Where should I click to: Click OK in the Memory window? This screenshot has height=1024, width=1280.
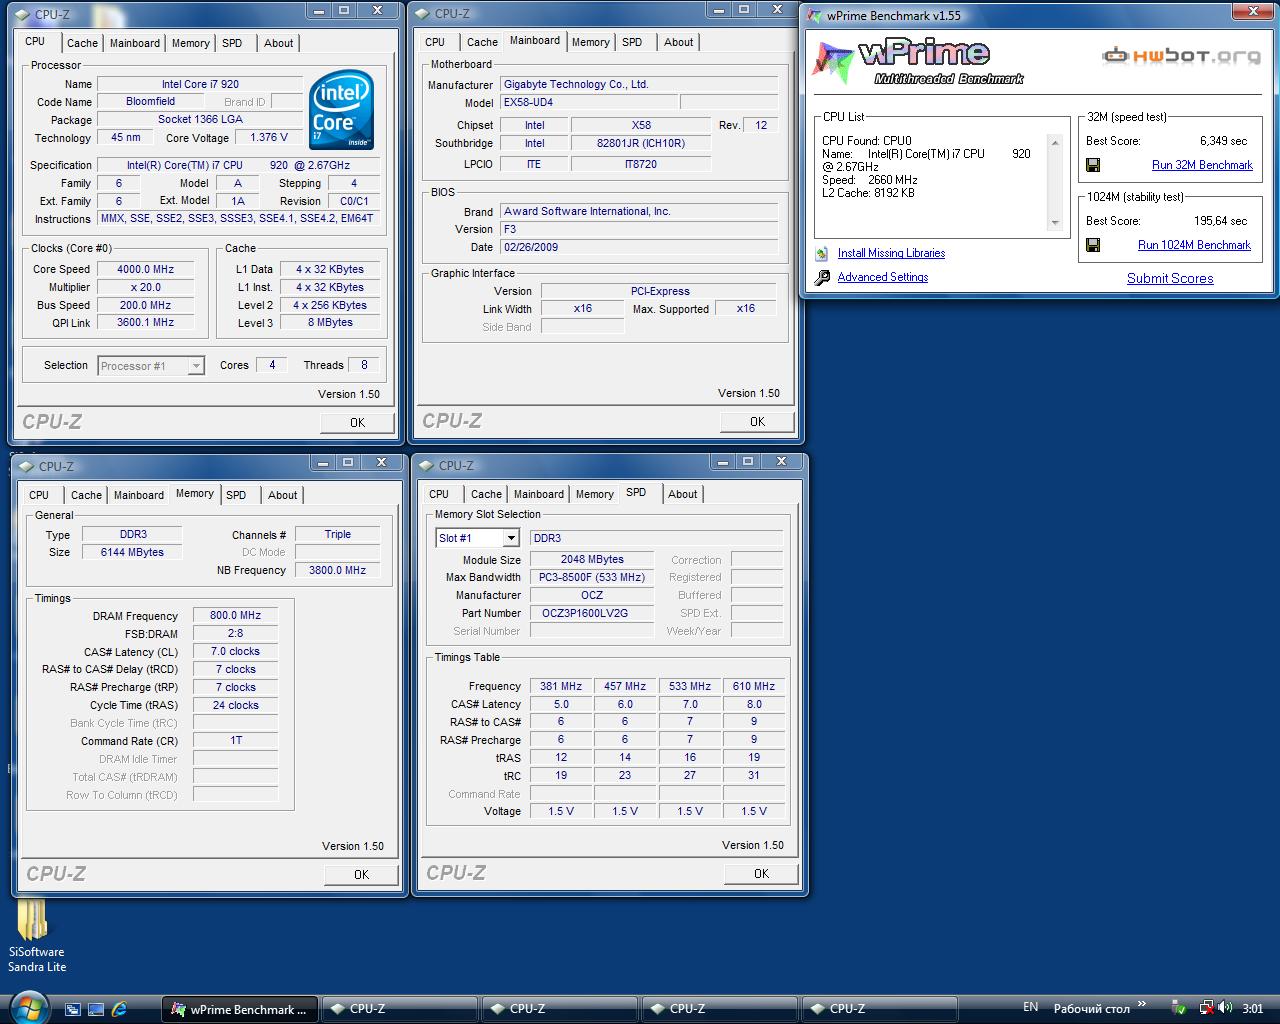[361, 874]
